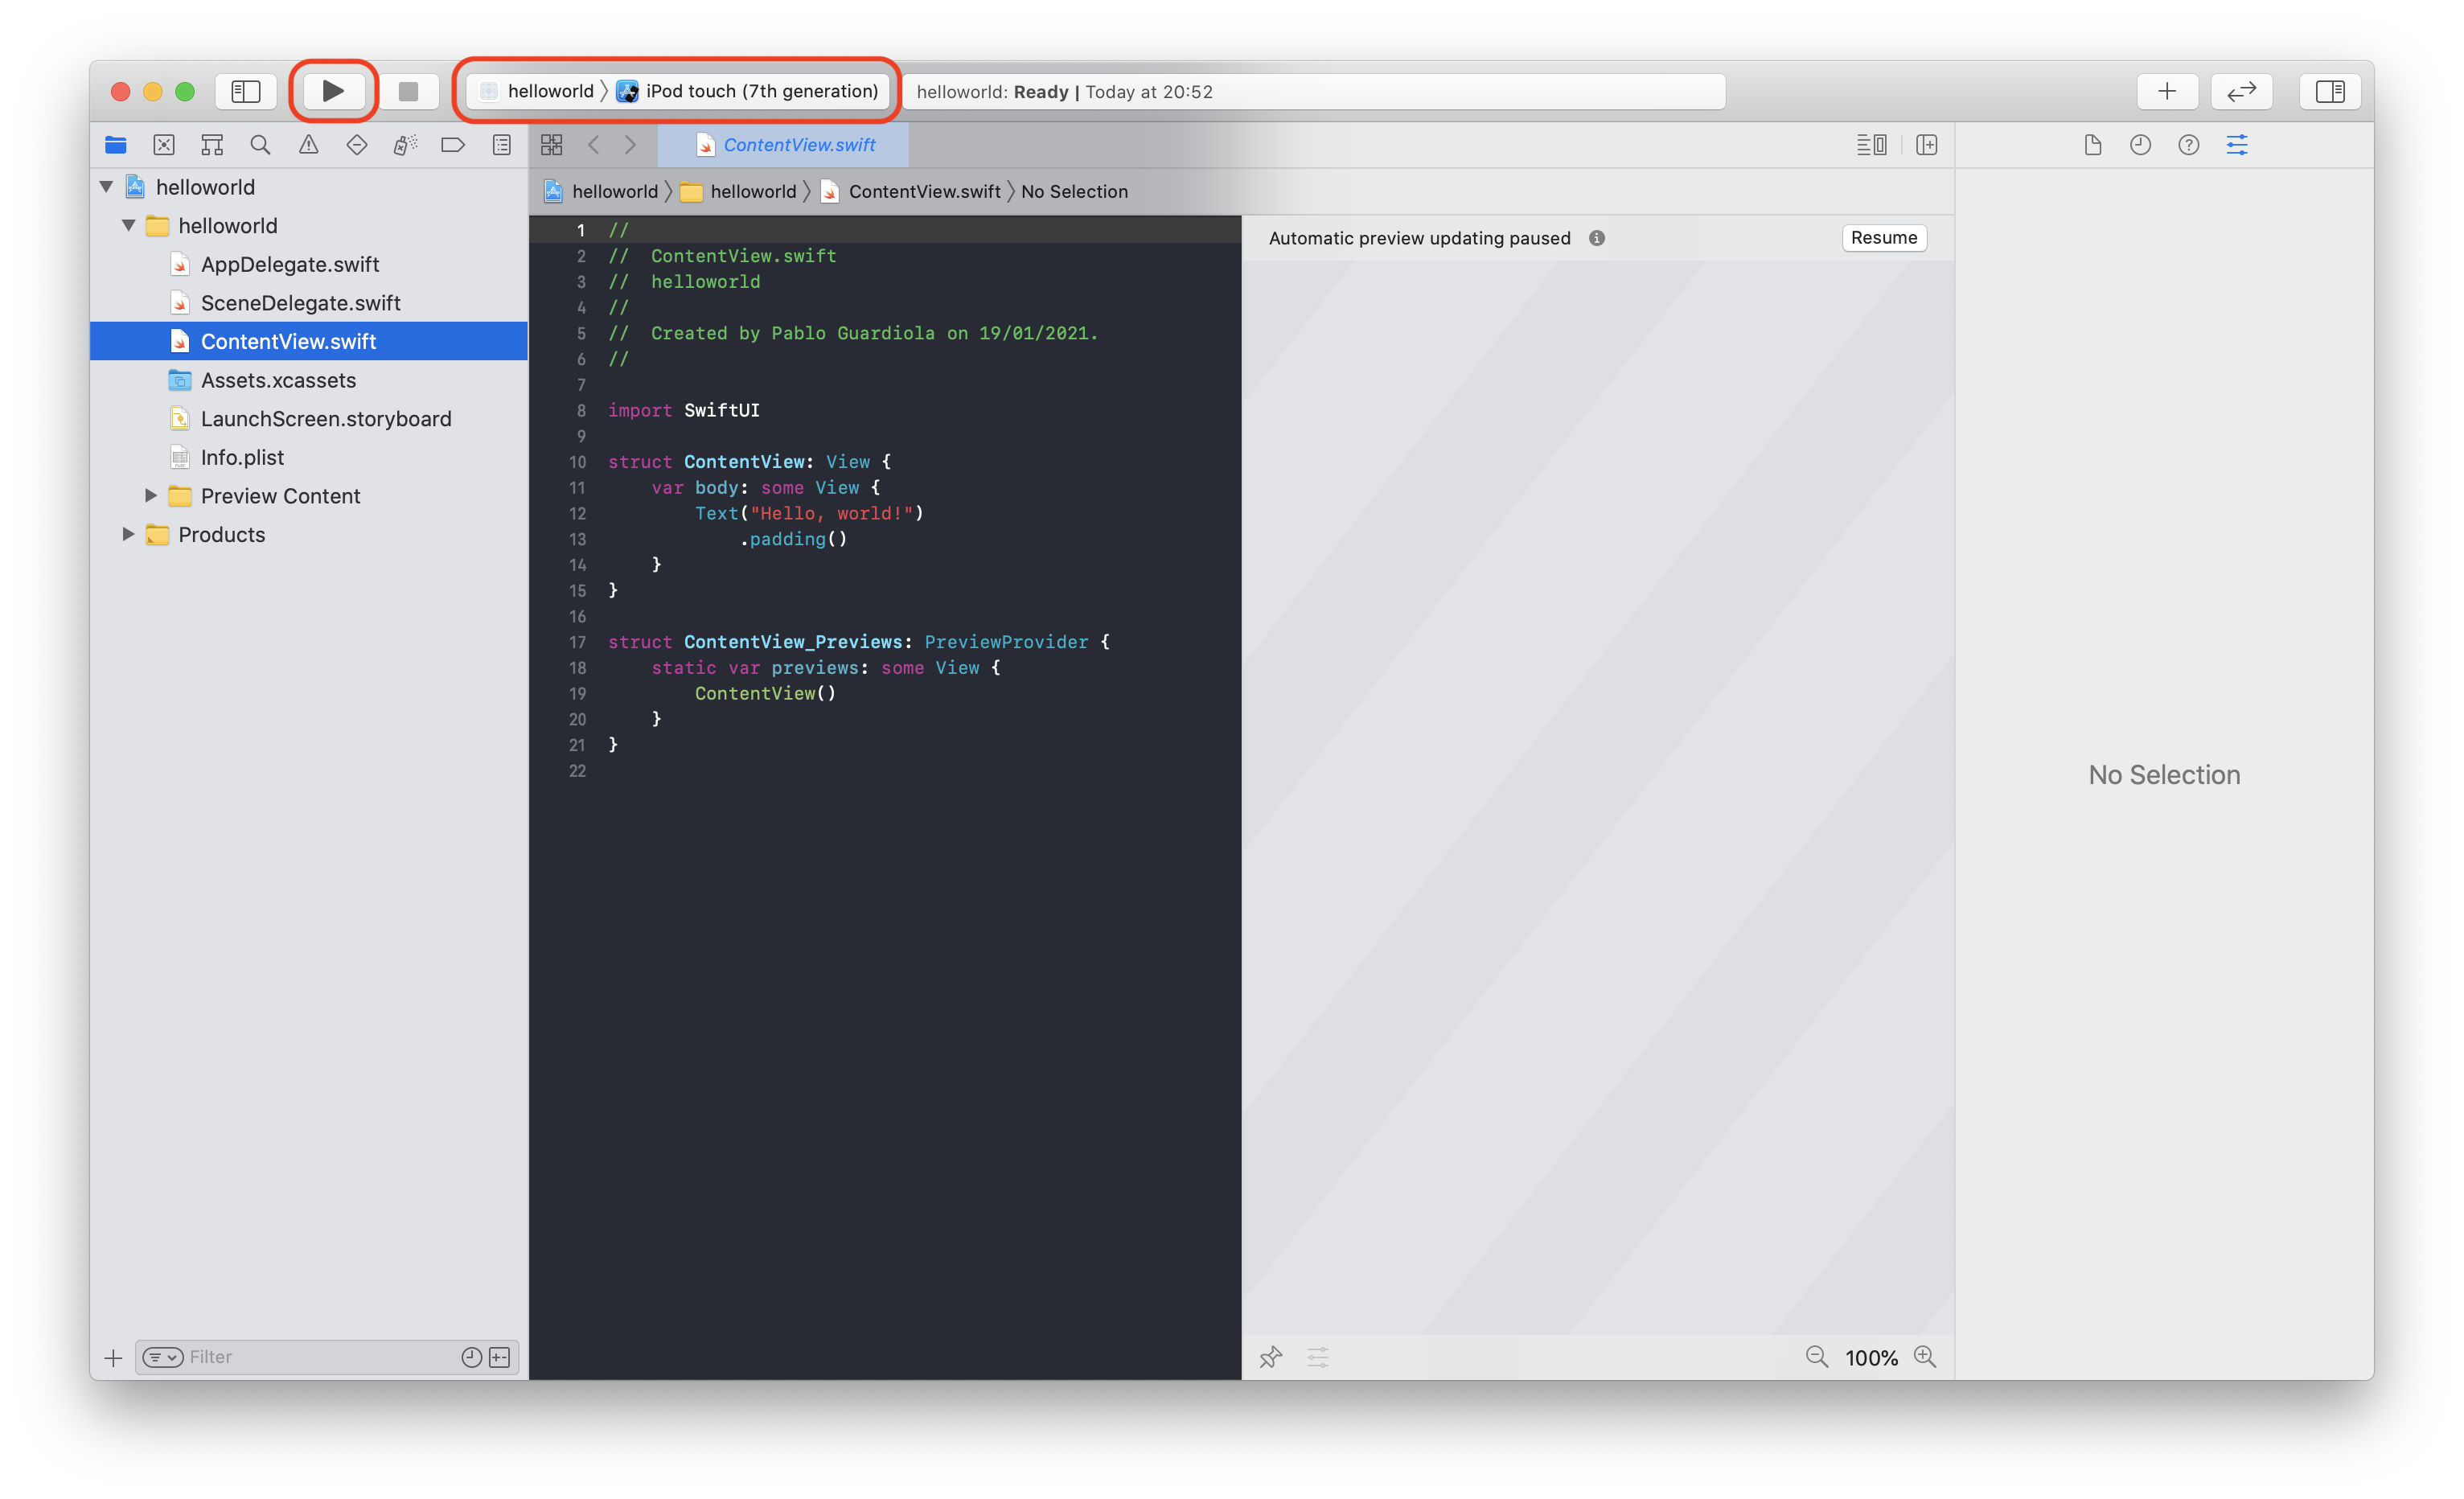Viewport: 2464px width, 1499px height.
Task: Select the helloworld scheme in toolbar
Action: pos(537,91)
